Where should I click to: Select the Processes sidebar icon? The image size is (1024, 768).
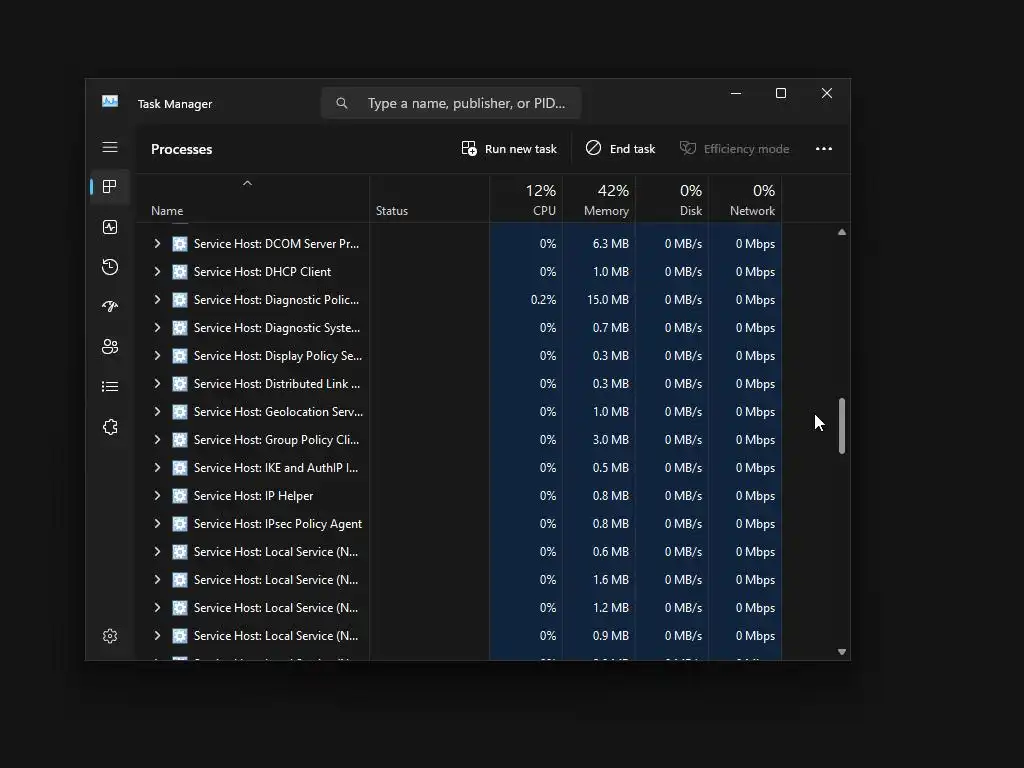click(x=110, y=187)
